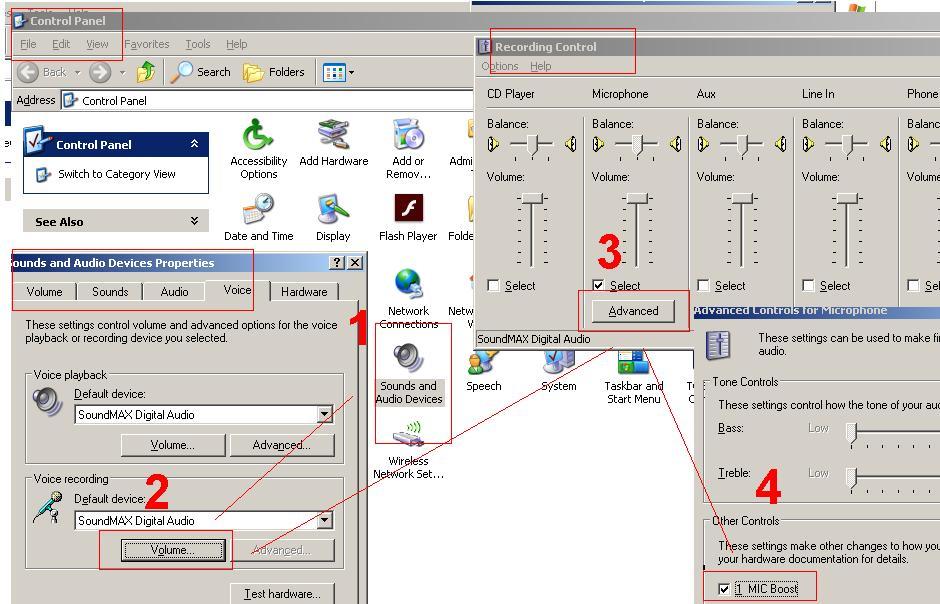
Task: Expand the See Also section
Action: [x=194, y=221]
